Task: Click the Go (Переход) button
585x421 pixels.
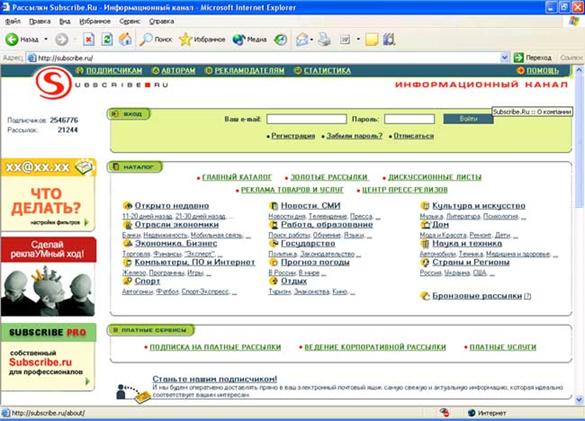Action: pyautogui.click(x=533, y=57)
